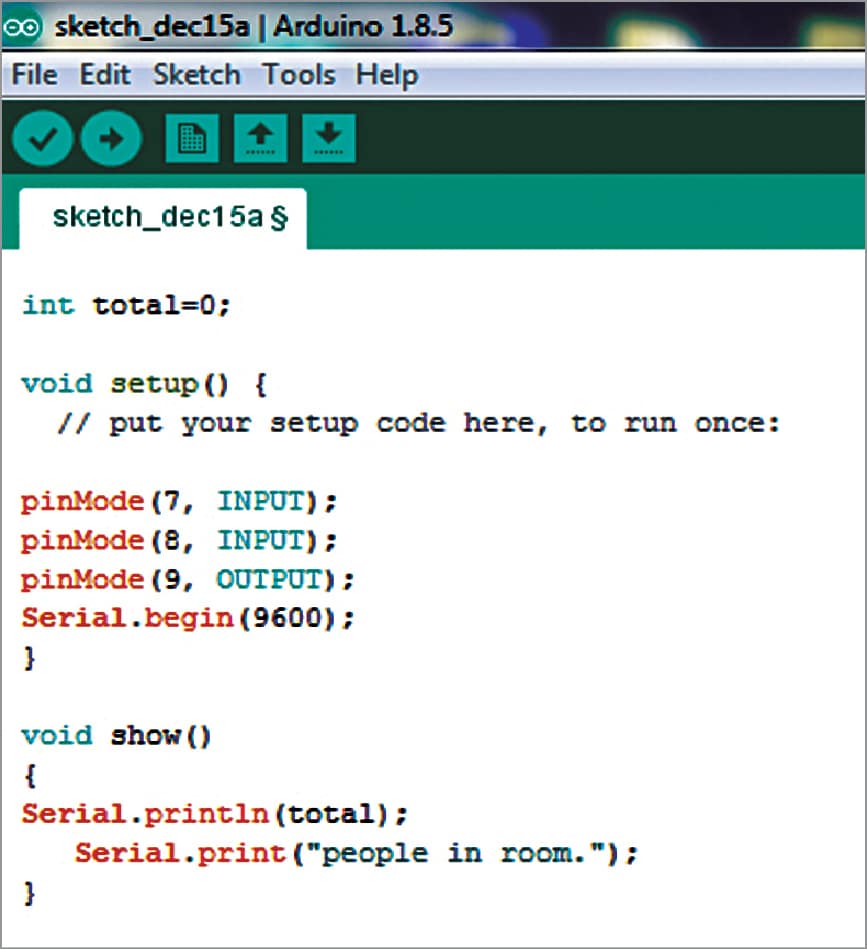Image resolution: width=867 pixels, height=949 pixels.
Task: Click the pinMode(9, OUTPUT) line
Action: (x=188, y=579)
